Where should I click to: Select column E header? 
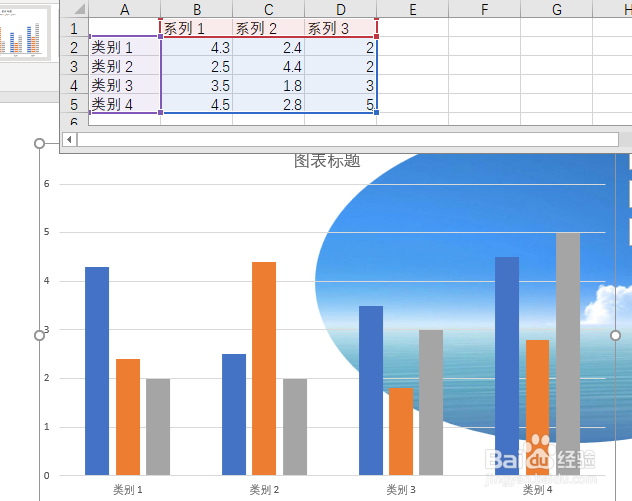click(413, 8)
